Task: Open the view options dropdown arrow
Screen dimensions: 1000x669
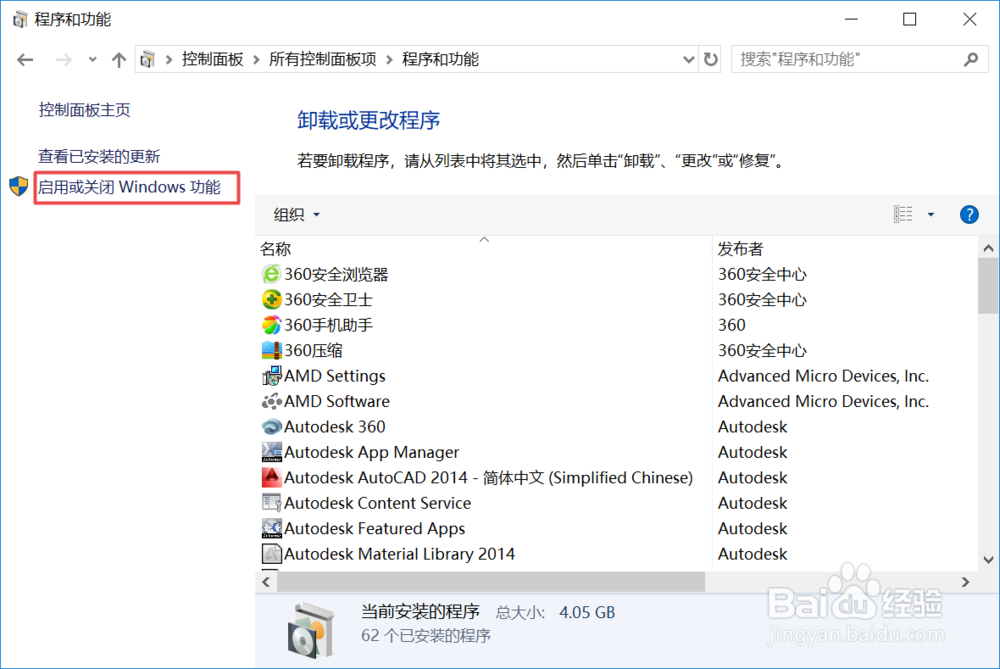Action: coord(930,215)
